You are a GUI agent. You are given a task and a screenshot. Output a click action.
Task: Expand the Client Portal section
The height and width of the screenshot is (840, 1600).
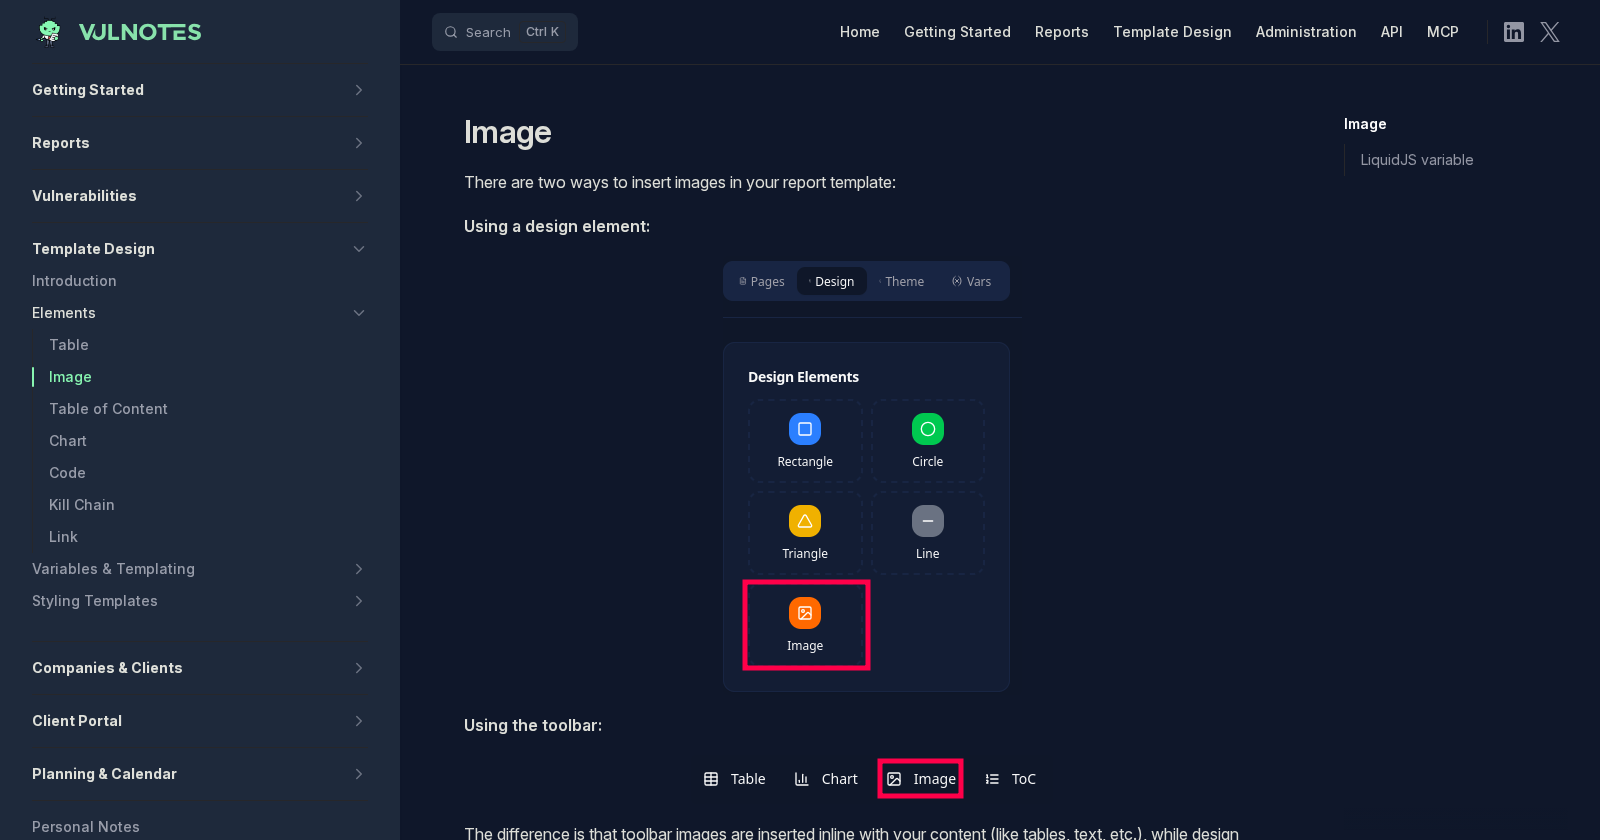(359, 721)
